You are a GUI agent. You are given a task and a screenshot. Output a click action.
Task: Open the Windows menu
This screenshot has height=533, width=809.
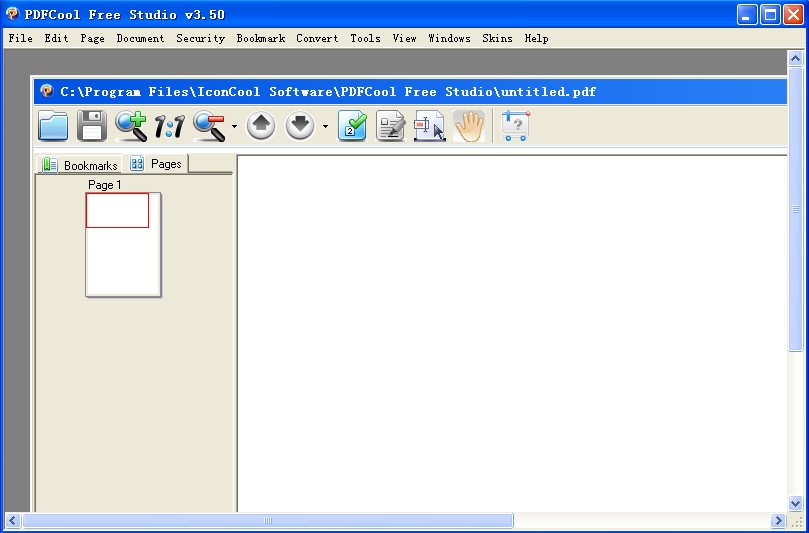click(449, 38)
